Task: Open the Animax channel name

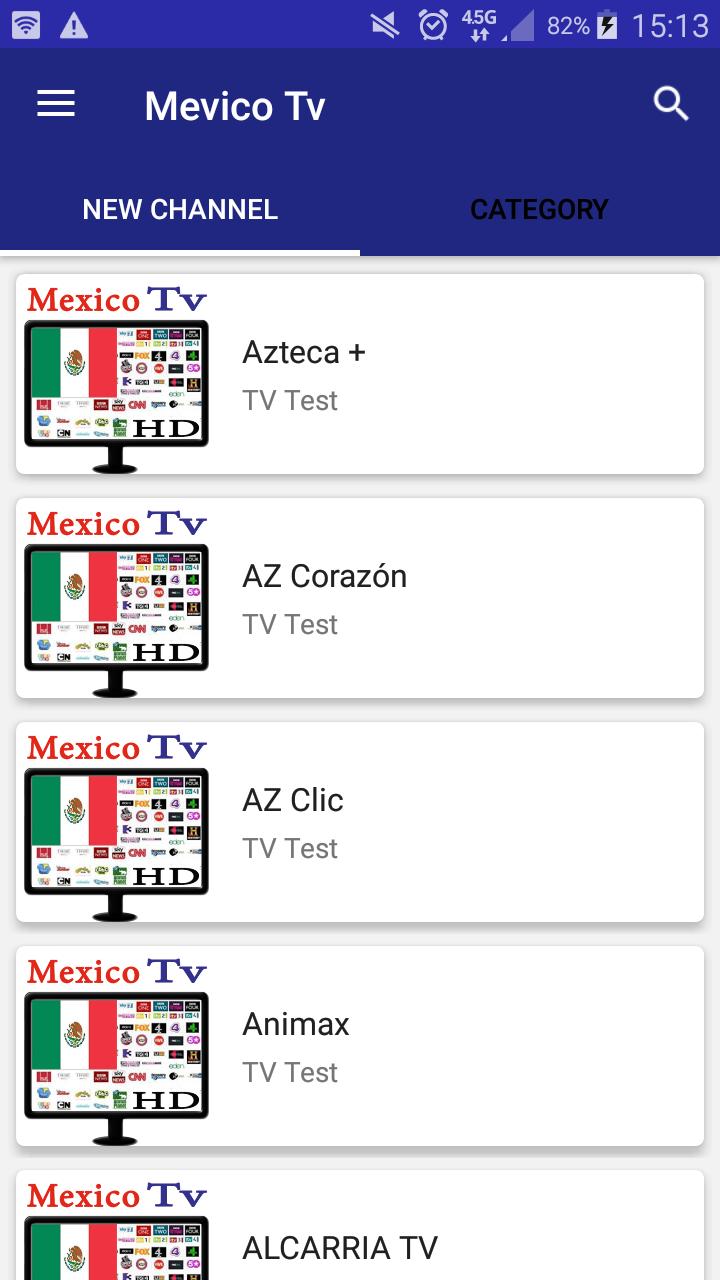Action: (296, 1024)
